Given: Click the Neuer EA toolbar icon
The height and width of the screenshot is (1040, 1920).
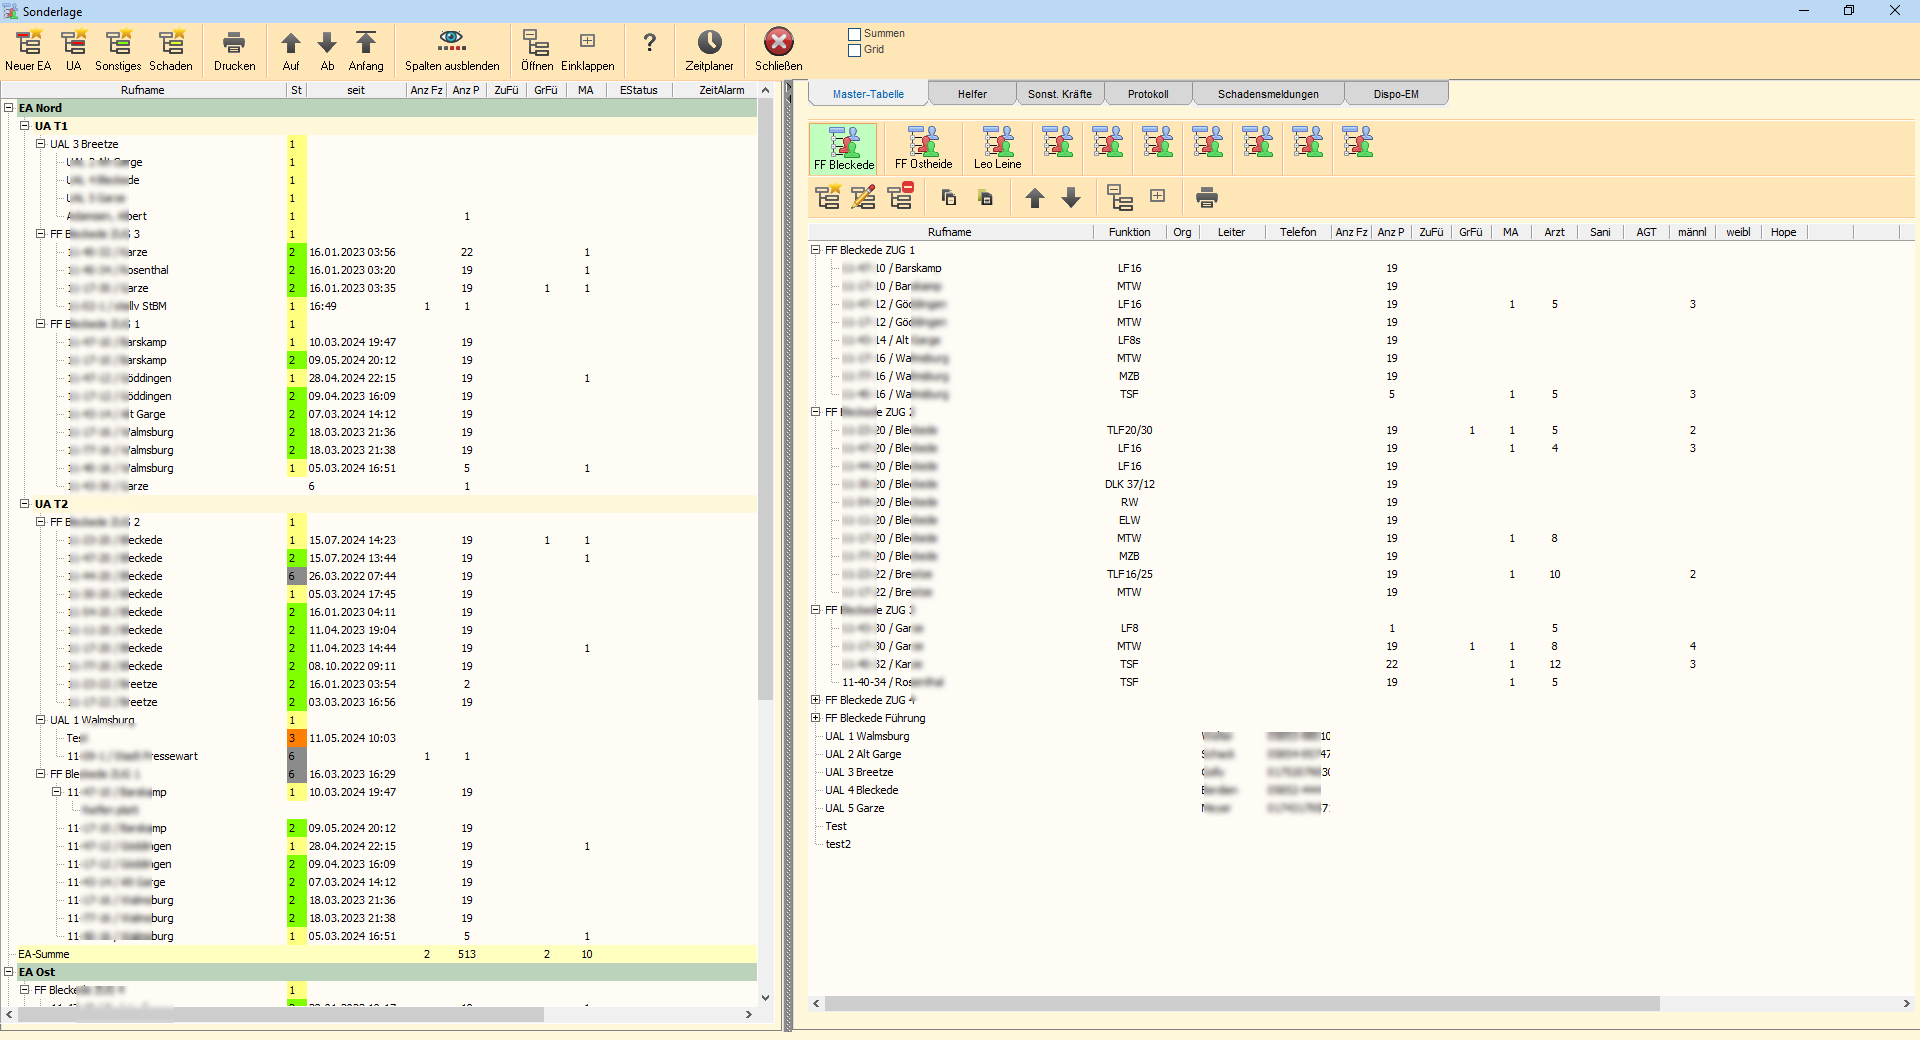Looking at the screenshot, I should point(28,44).
